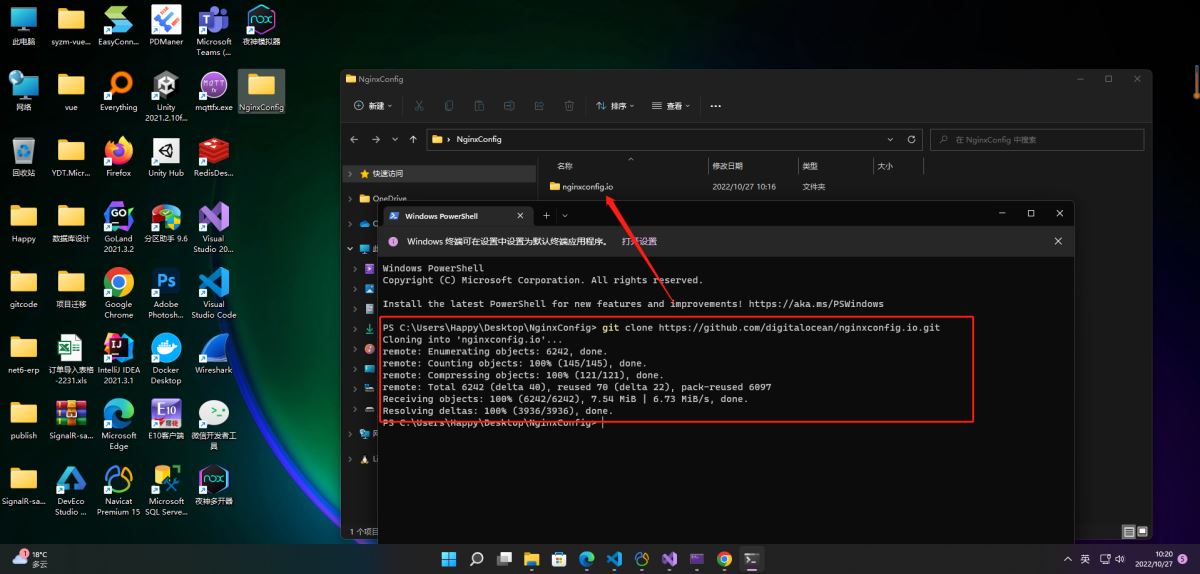1200x574 pixels.
Task: Click the Delete trash icon in Explorer toolbar
Action: tap(569, 106)
